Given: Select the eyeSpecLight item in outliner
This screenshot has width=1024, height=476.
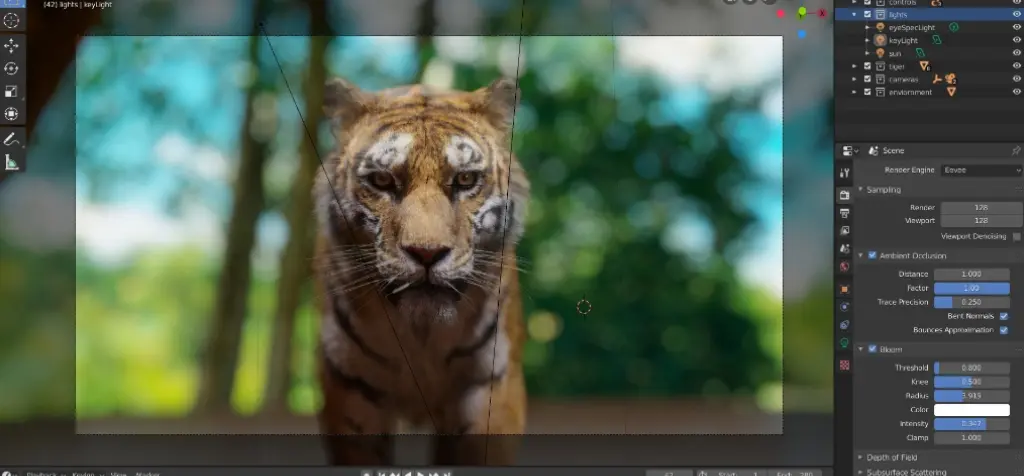Looking at the screenshot, I should (910, 28).
